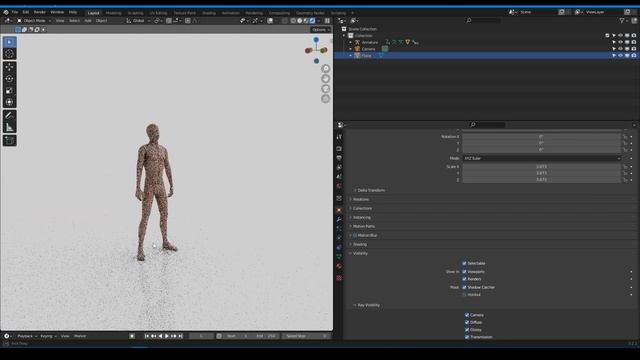This screenshot has height=360, width=640.
Task: Switch to the Layout workspace tab
Action: 93,13
